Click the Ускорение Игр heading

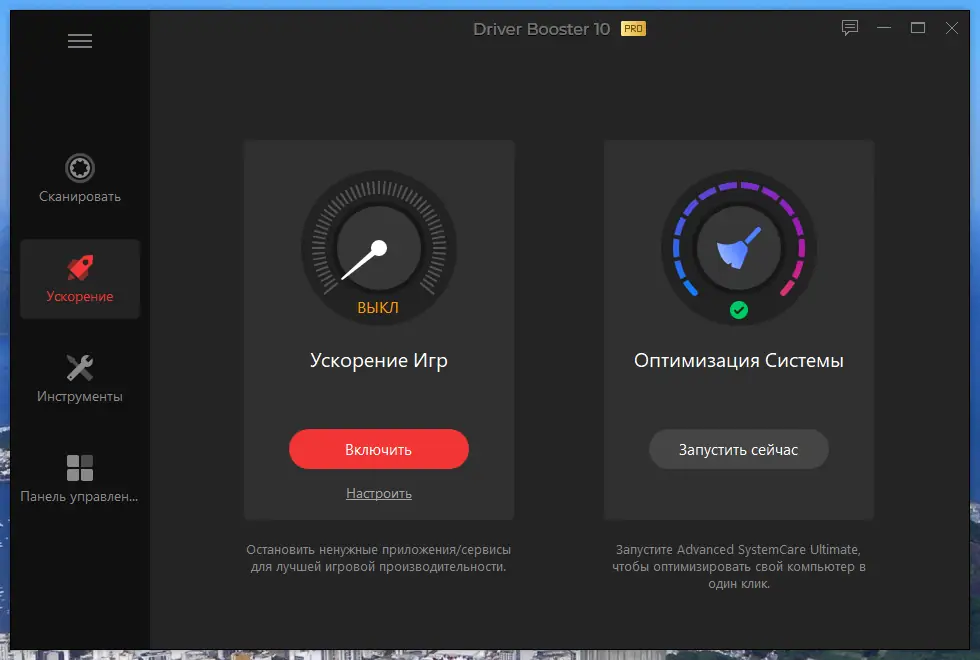click(379, 361)
